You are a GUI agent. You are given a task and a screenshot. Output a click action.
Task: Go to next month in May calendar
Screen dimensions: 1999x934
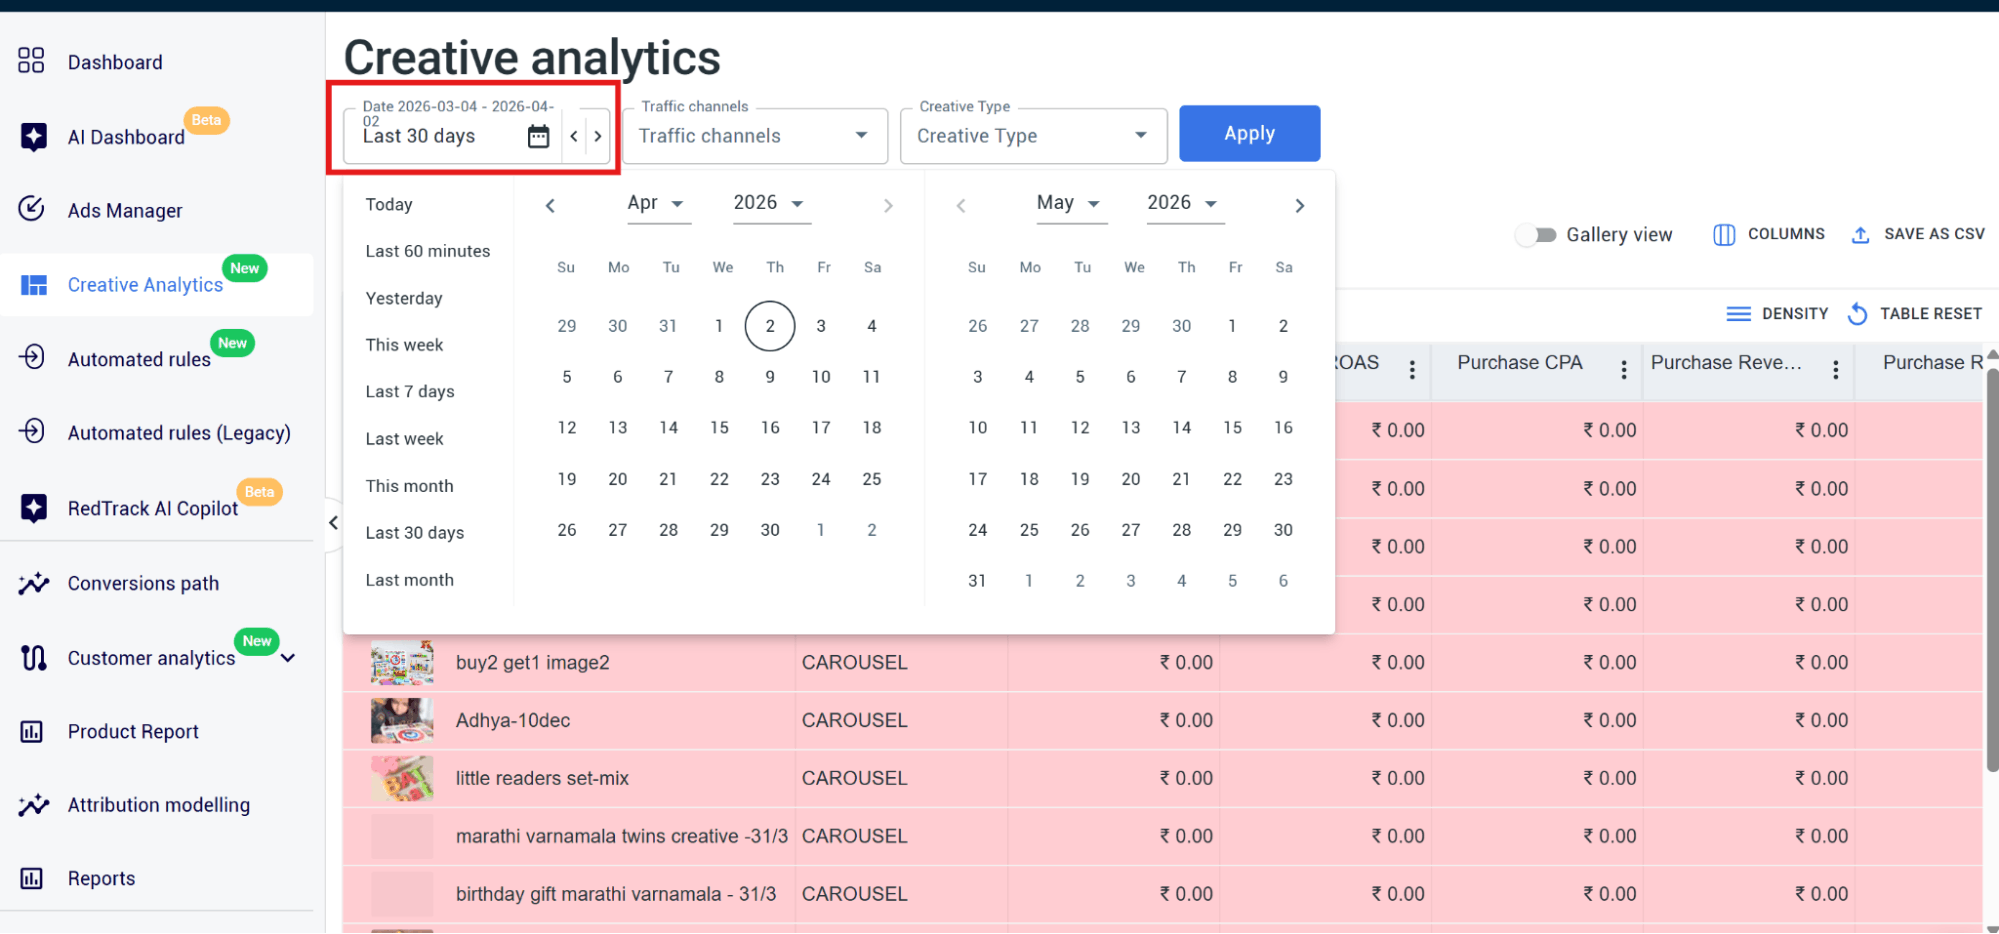click(x=1300, y=206)
